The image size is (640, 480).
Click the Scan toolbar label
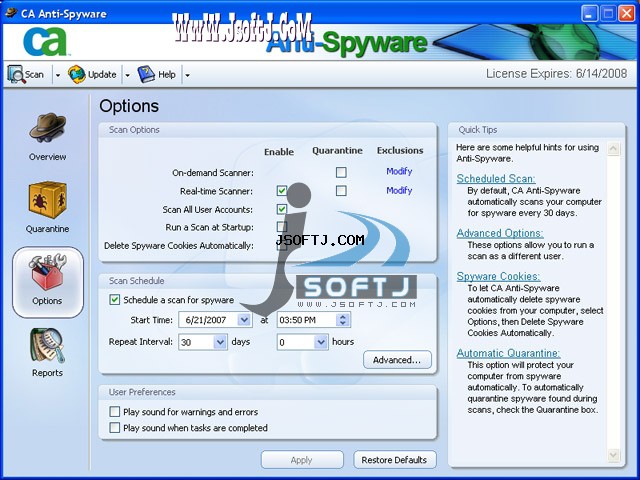point(34,75)
